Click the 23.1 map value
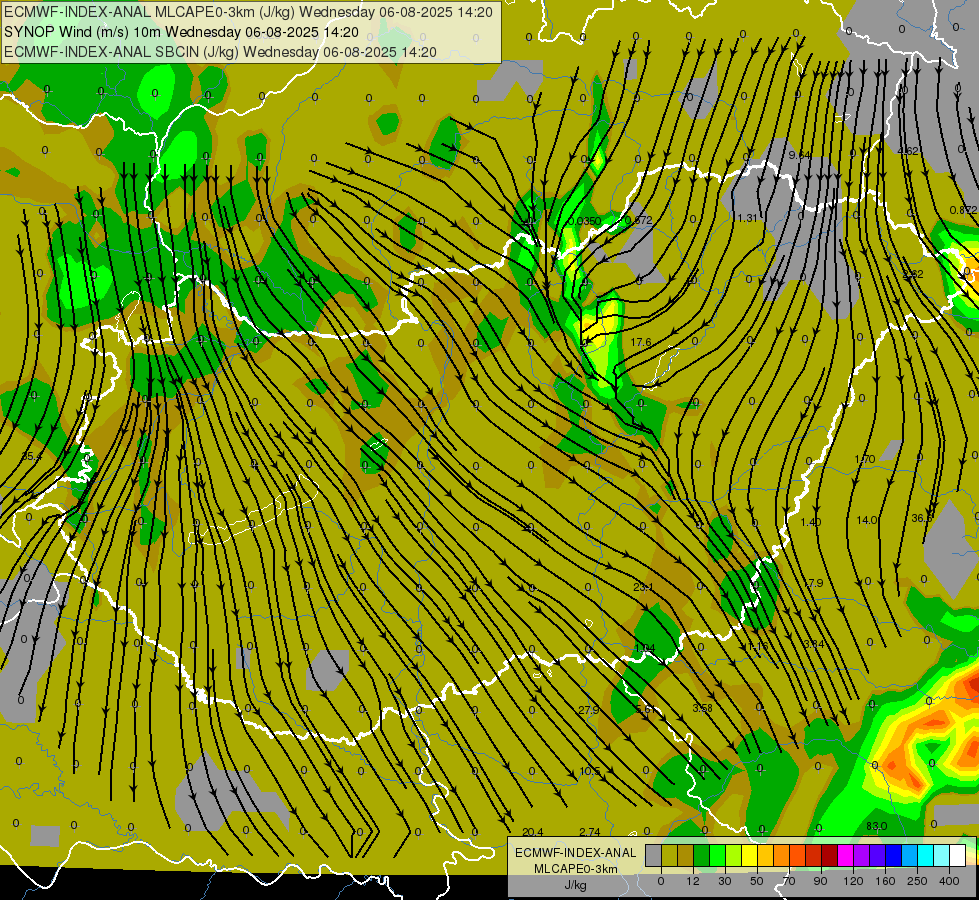This screenshot has width=979, height=900. [643, 587]
